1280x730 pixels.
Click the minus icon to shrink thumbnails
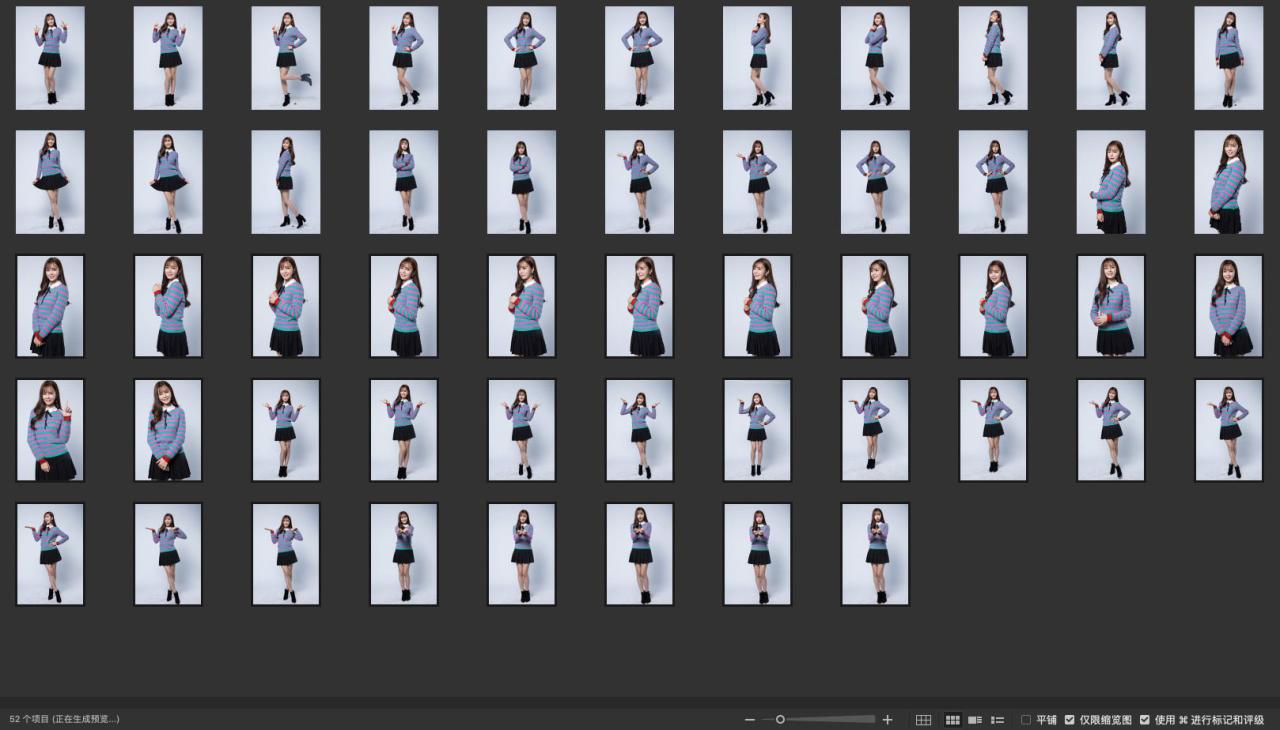[x=750, y=720]
